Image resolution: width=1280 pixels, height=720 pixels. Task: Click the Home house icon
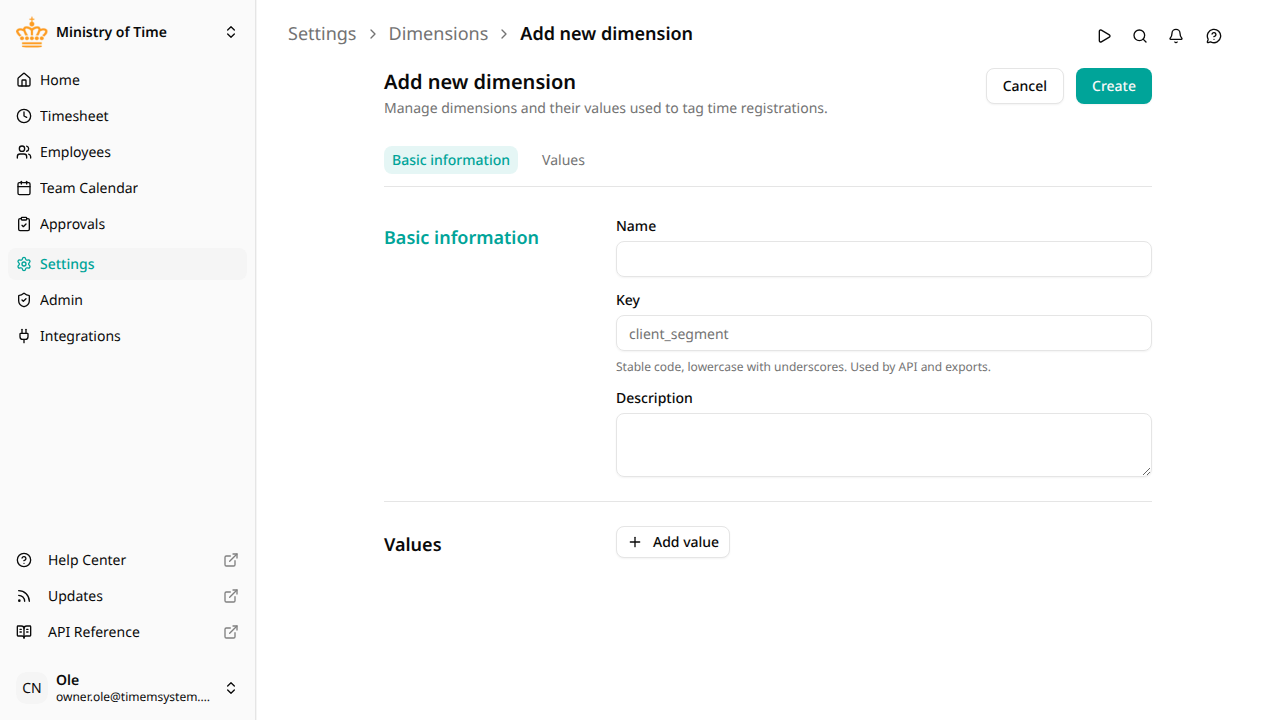[24, 80]
